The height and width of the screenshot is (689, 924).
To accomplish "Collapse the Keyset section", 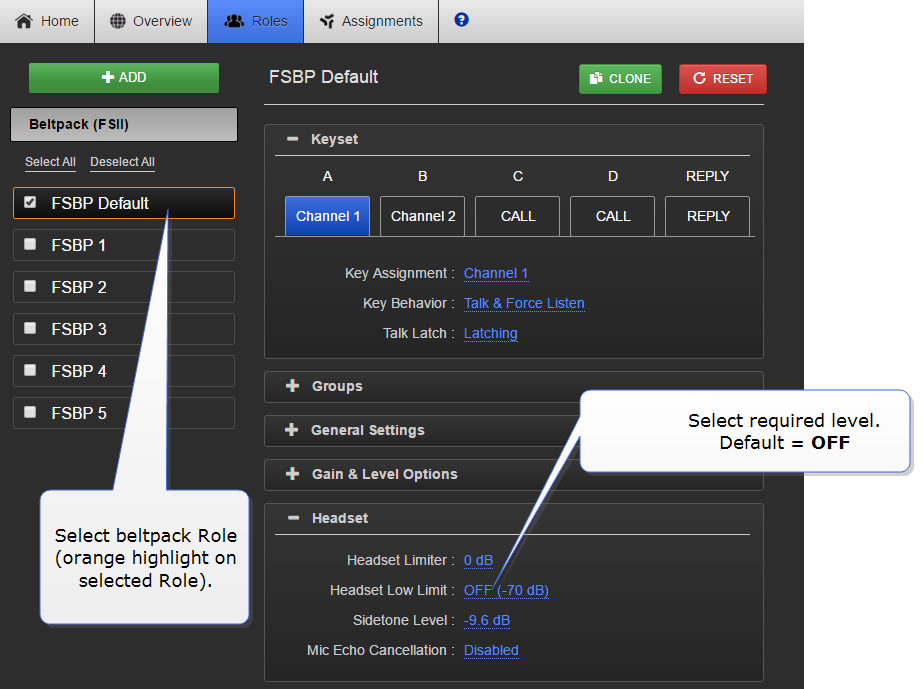I will pyautogui.click(x=292, y=139).
